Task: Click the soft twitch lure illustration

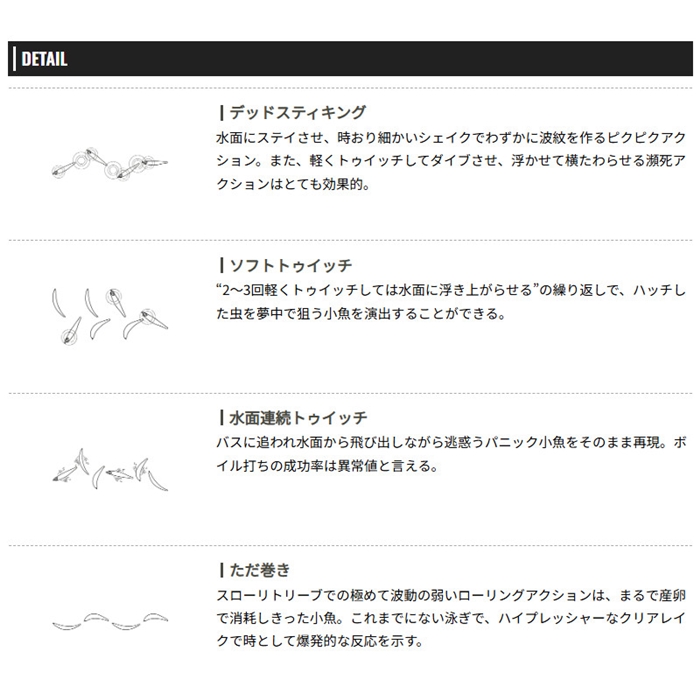Action: click(x=108, y=314)
